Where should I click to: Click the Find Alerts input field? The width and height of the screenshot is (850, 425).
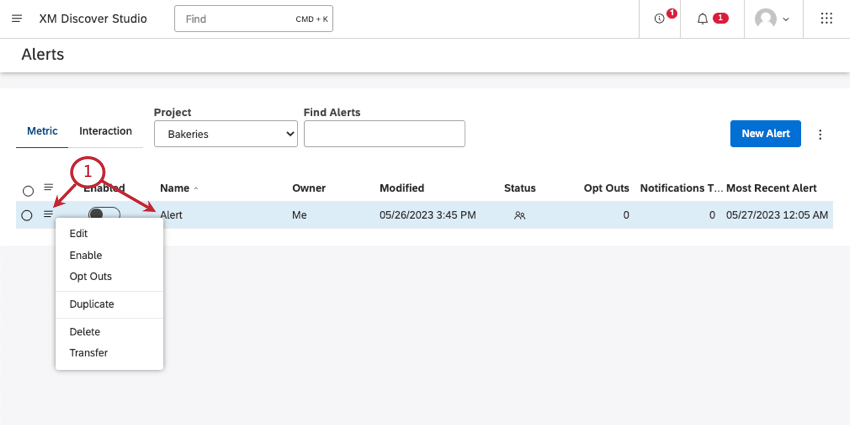point(384,134)
